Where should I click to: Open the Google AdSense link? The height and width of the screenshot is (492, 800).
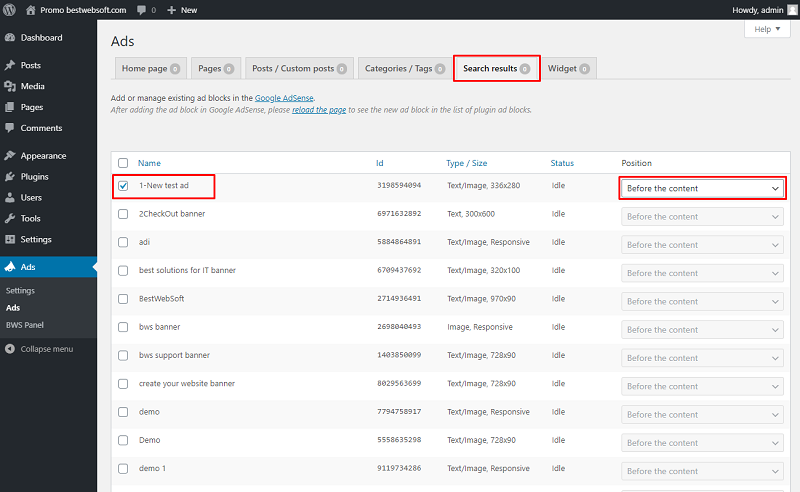coord(284,98)
